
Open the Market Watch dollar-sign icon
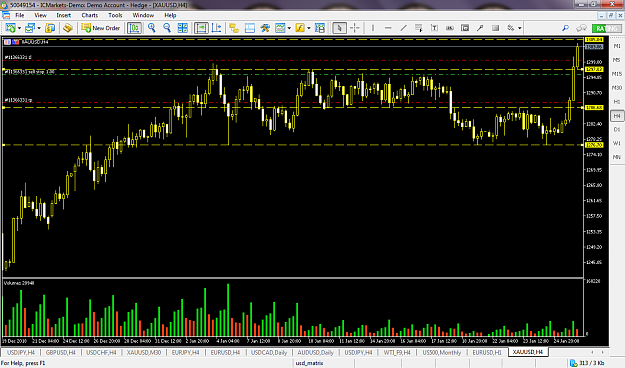point(50,28)
